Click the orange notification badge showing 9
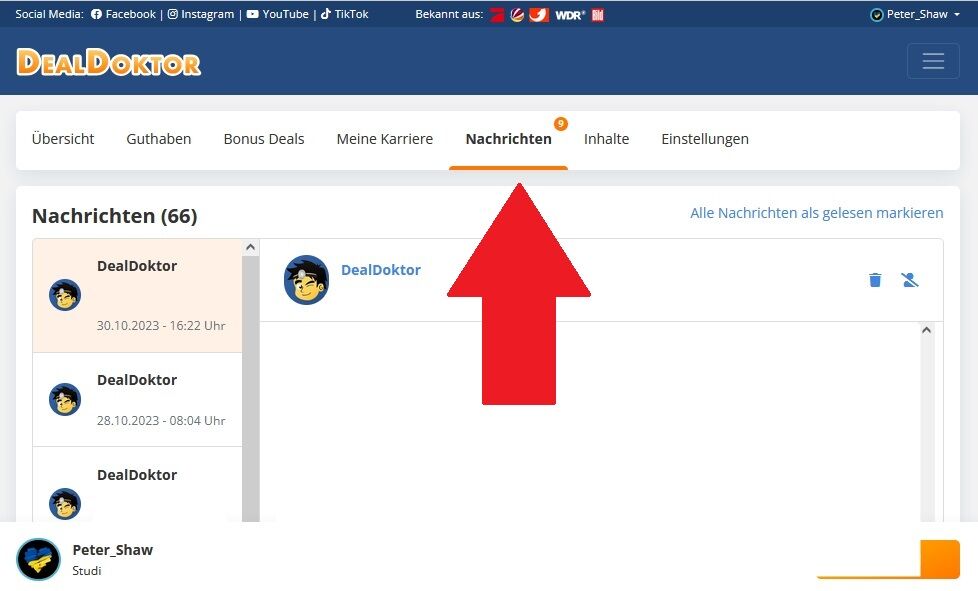 561,123
